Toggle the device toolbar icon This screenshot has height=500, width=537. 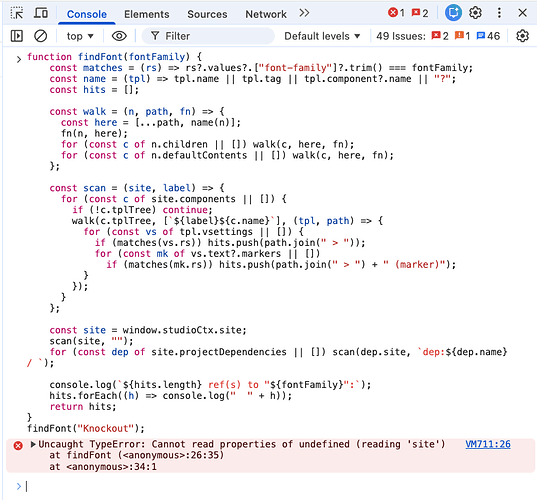[41, 13]
